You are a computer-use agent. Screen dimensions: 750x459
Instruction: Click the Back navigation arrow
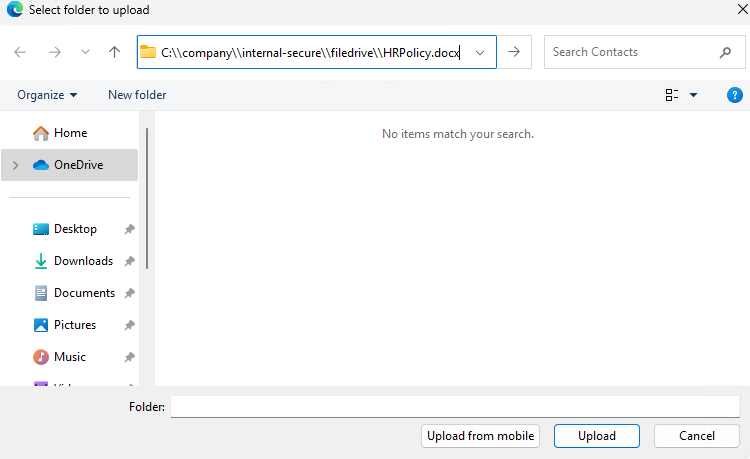coord(21,52)
